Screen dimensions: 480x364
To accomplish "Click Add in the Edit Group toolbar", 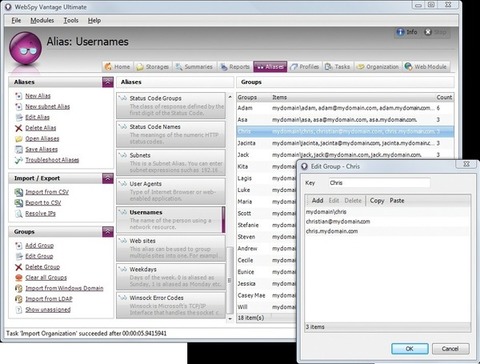I will coord(317,201).
